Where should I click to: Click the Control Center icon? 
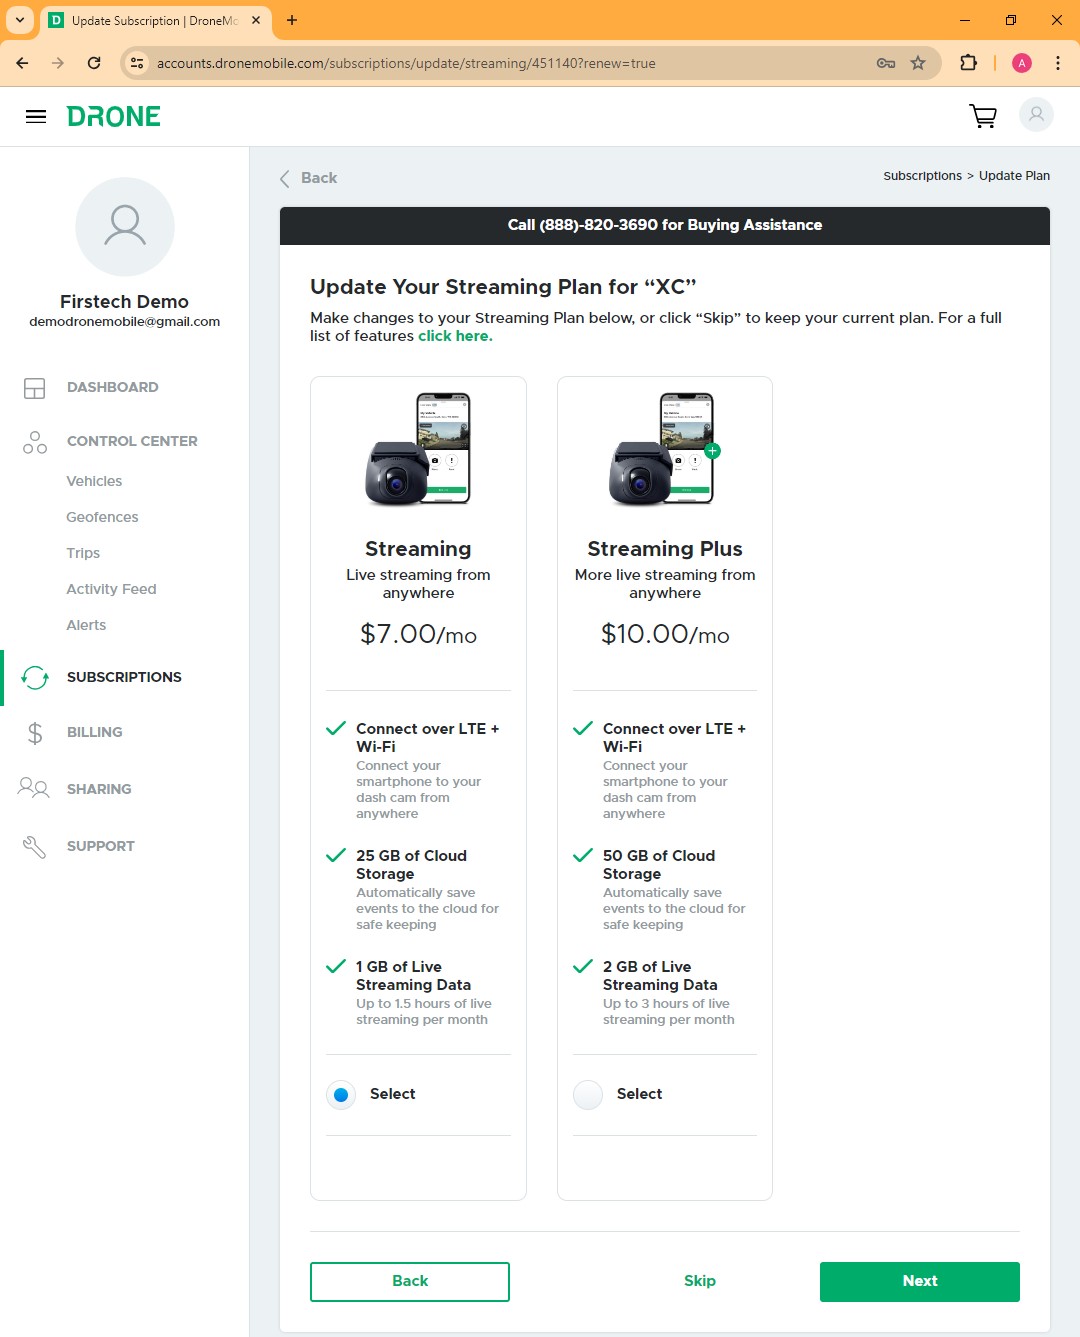click(x=34, y=442)
